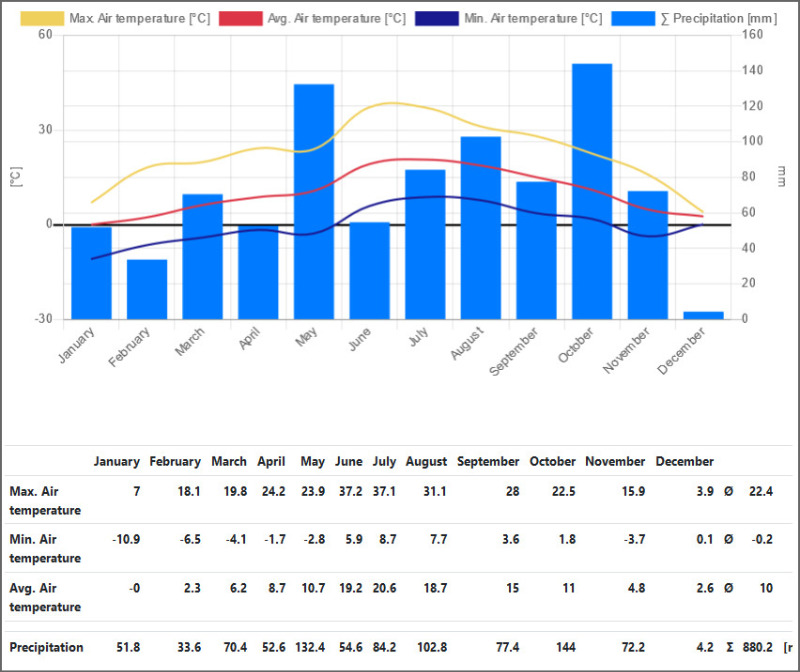Screen dimensions: 800x672
Task: Select the Precipitation row label in table
Action: pos(46,648)
